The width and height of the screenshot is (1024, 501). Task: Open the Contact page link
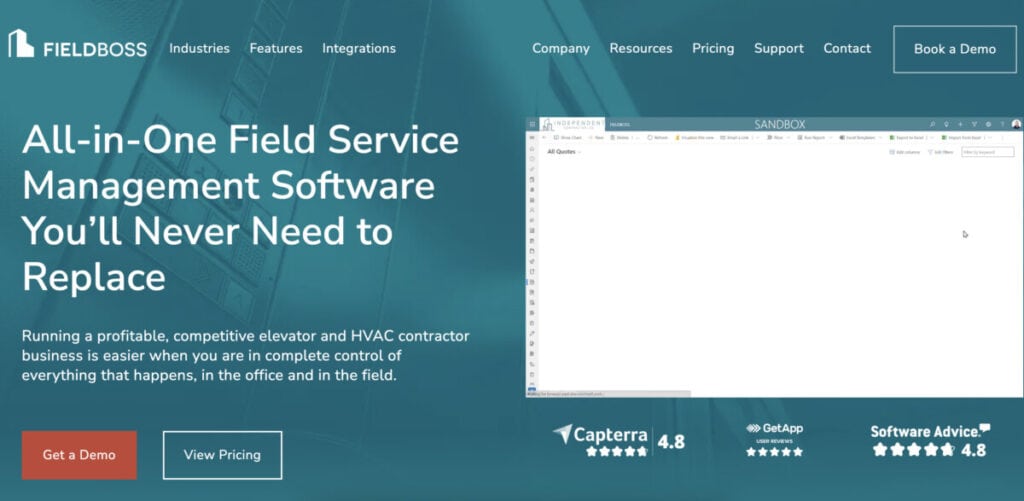847,48
